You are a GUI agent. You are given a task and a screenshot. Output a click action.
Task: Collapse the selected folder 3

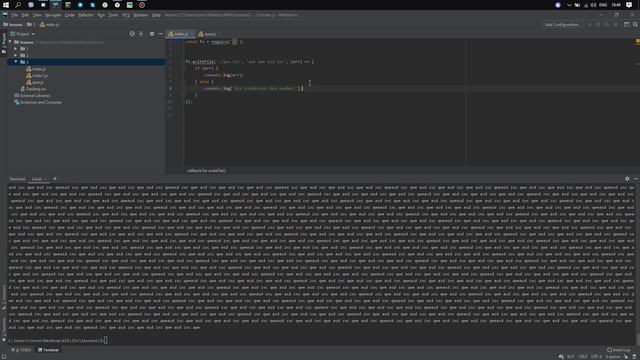(x=16, y=62)
